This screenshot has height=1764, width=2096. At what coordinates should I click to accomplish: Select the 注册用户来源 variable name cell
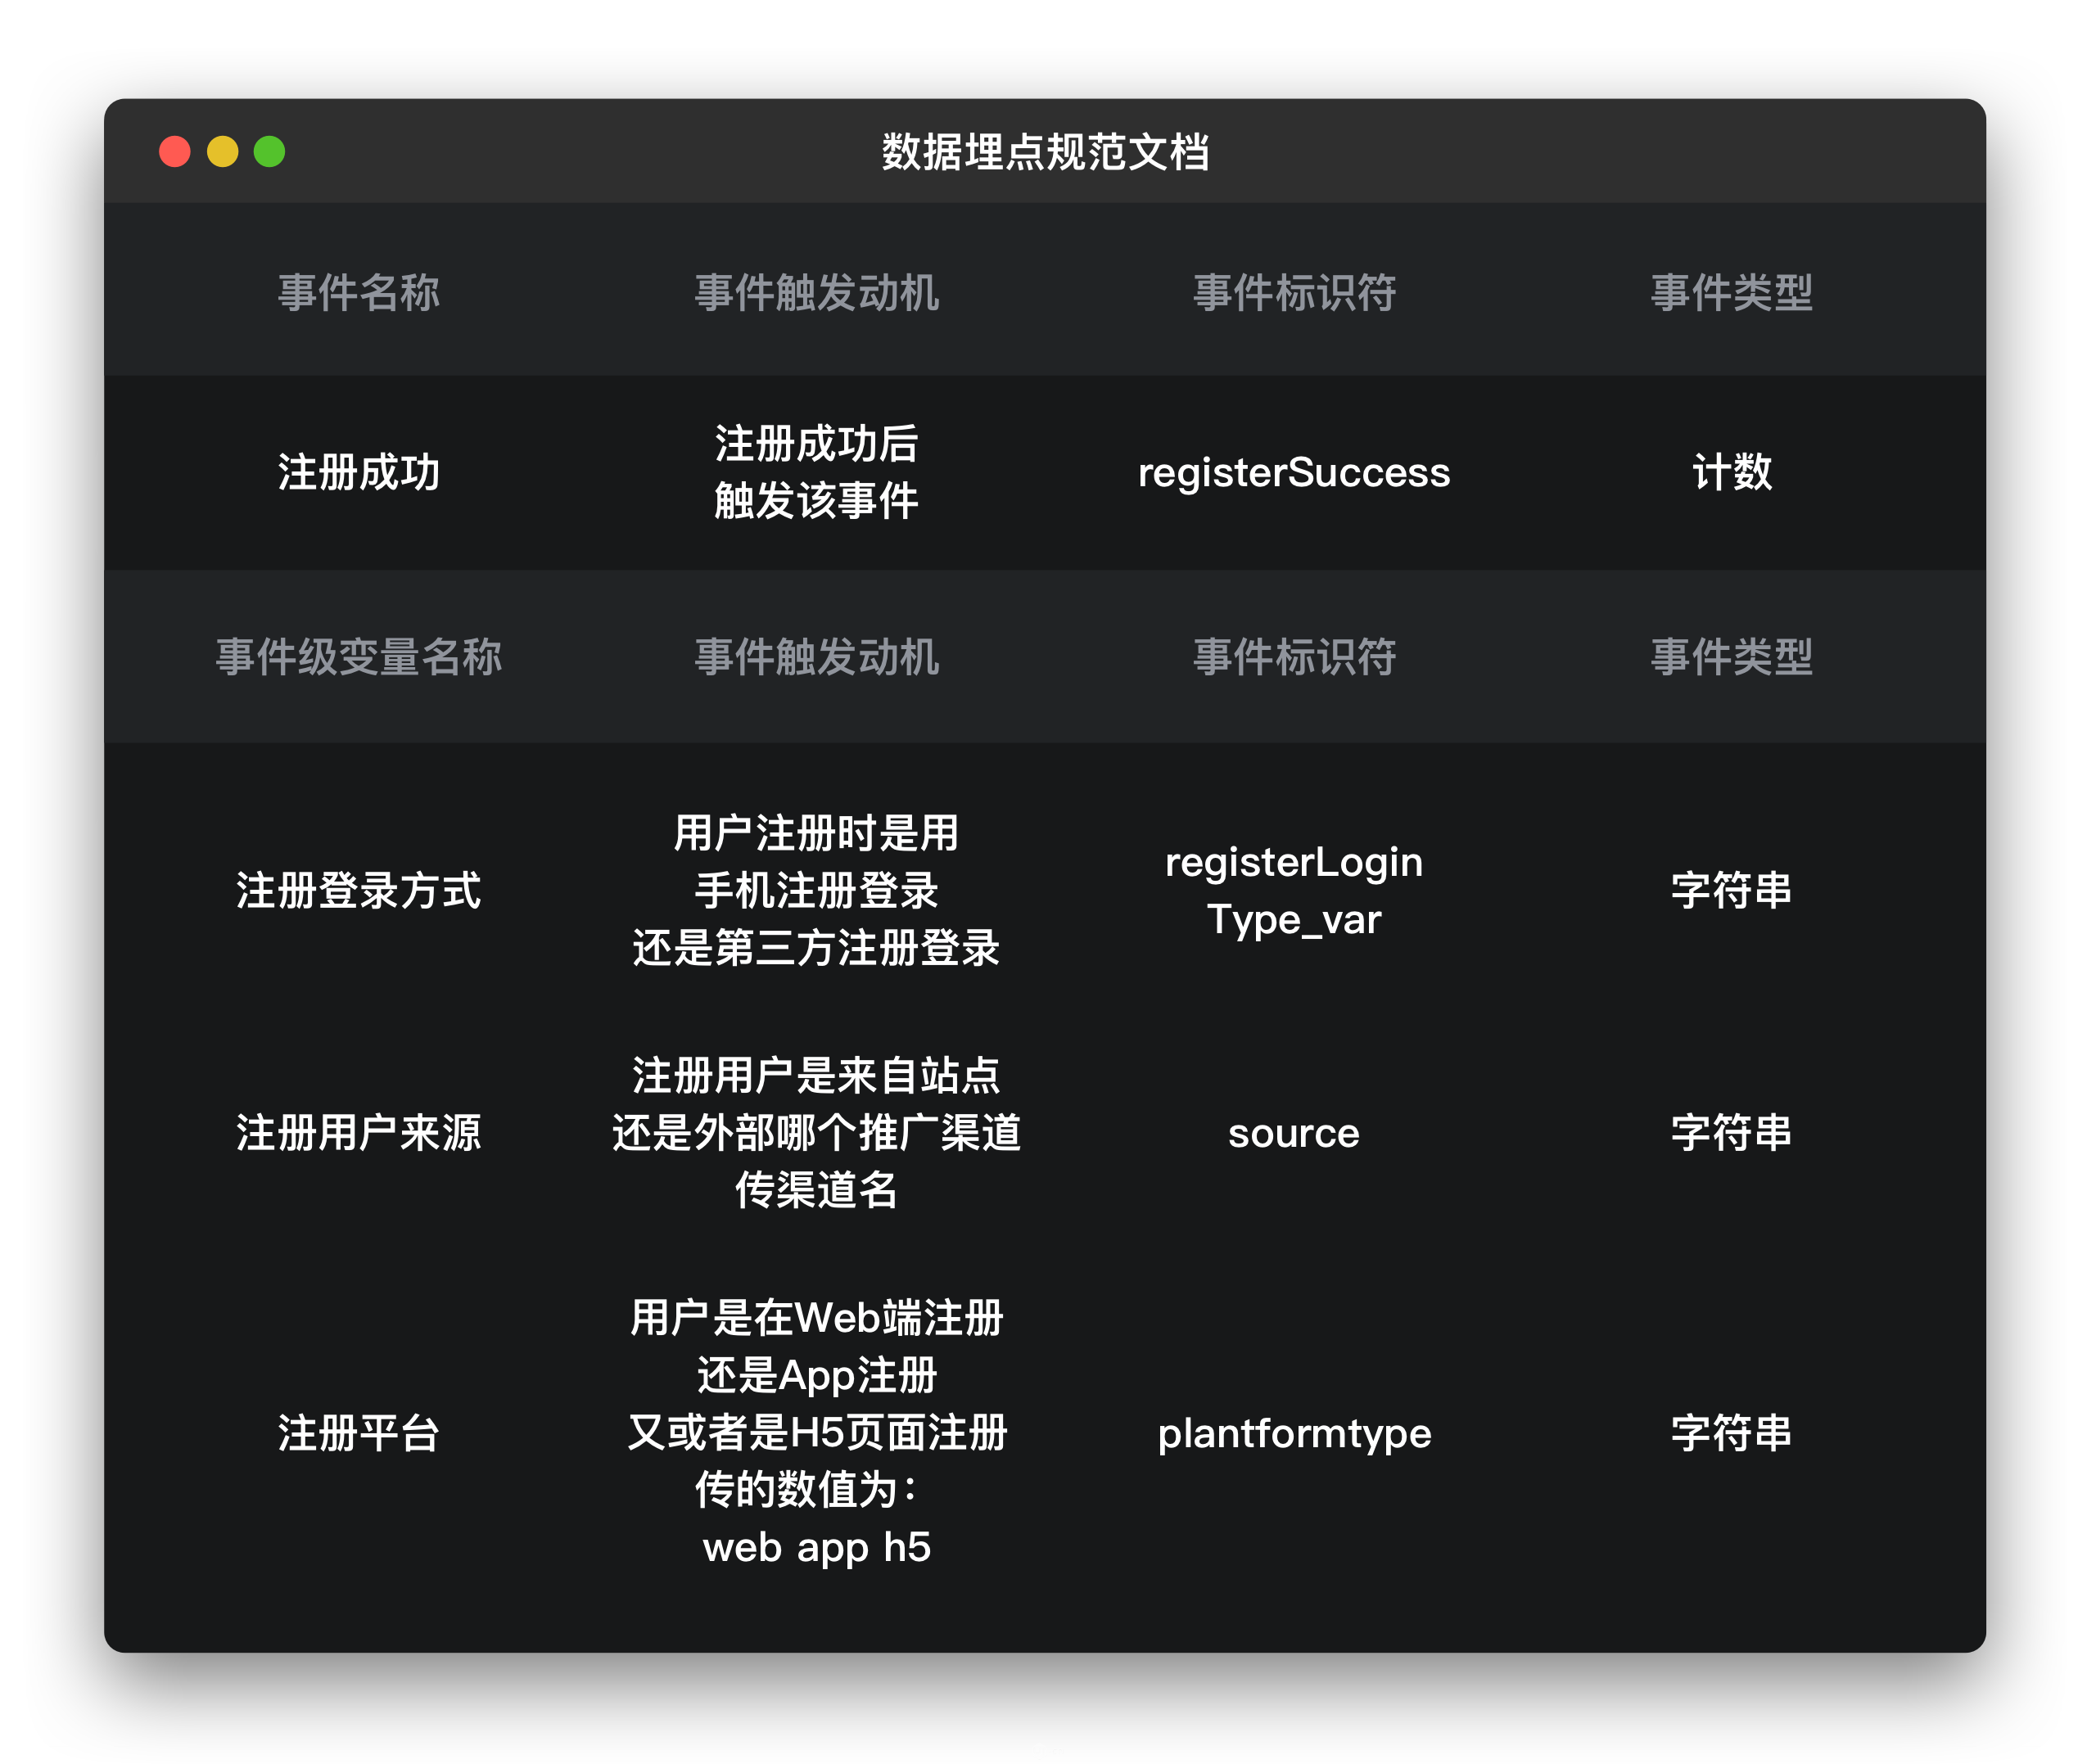click(x=358, y=1132)
